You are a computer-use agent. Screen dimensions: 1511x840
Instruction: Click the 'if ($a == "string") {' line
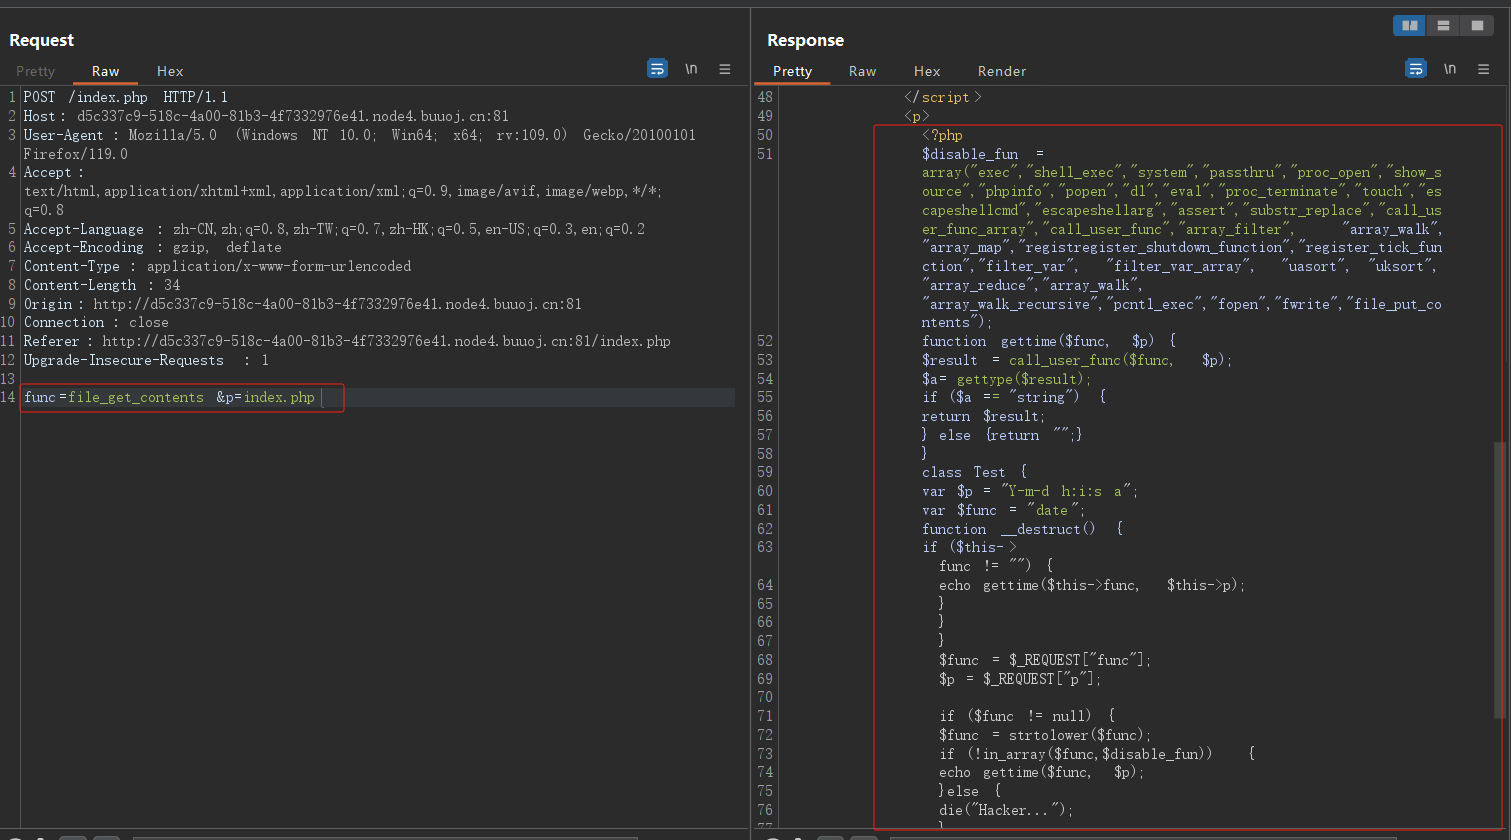click(1014, 397)
